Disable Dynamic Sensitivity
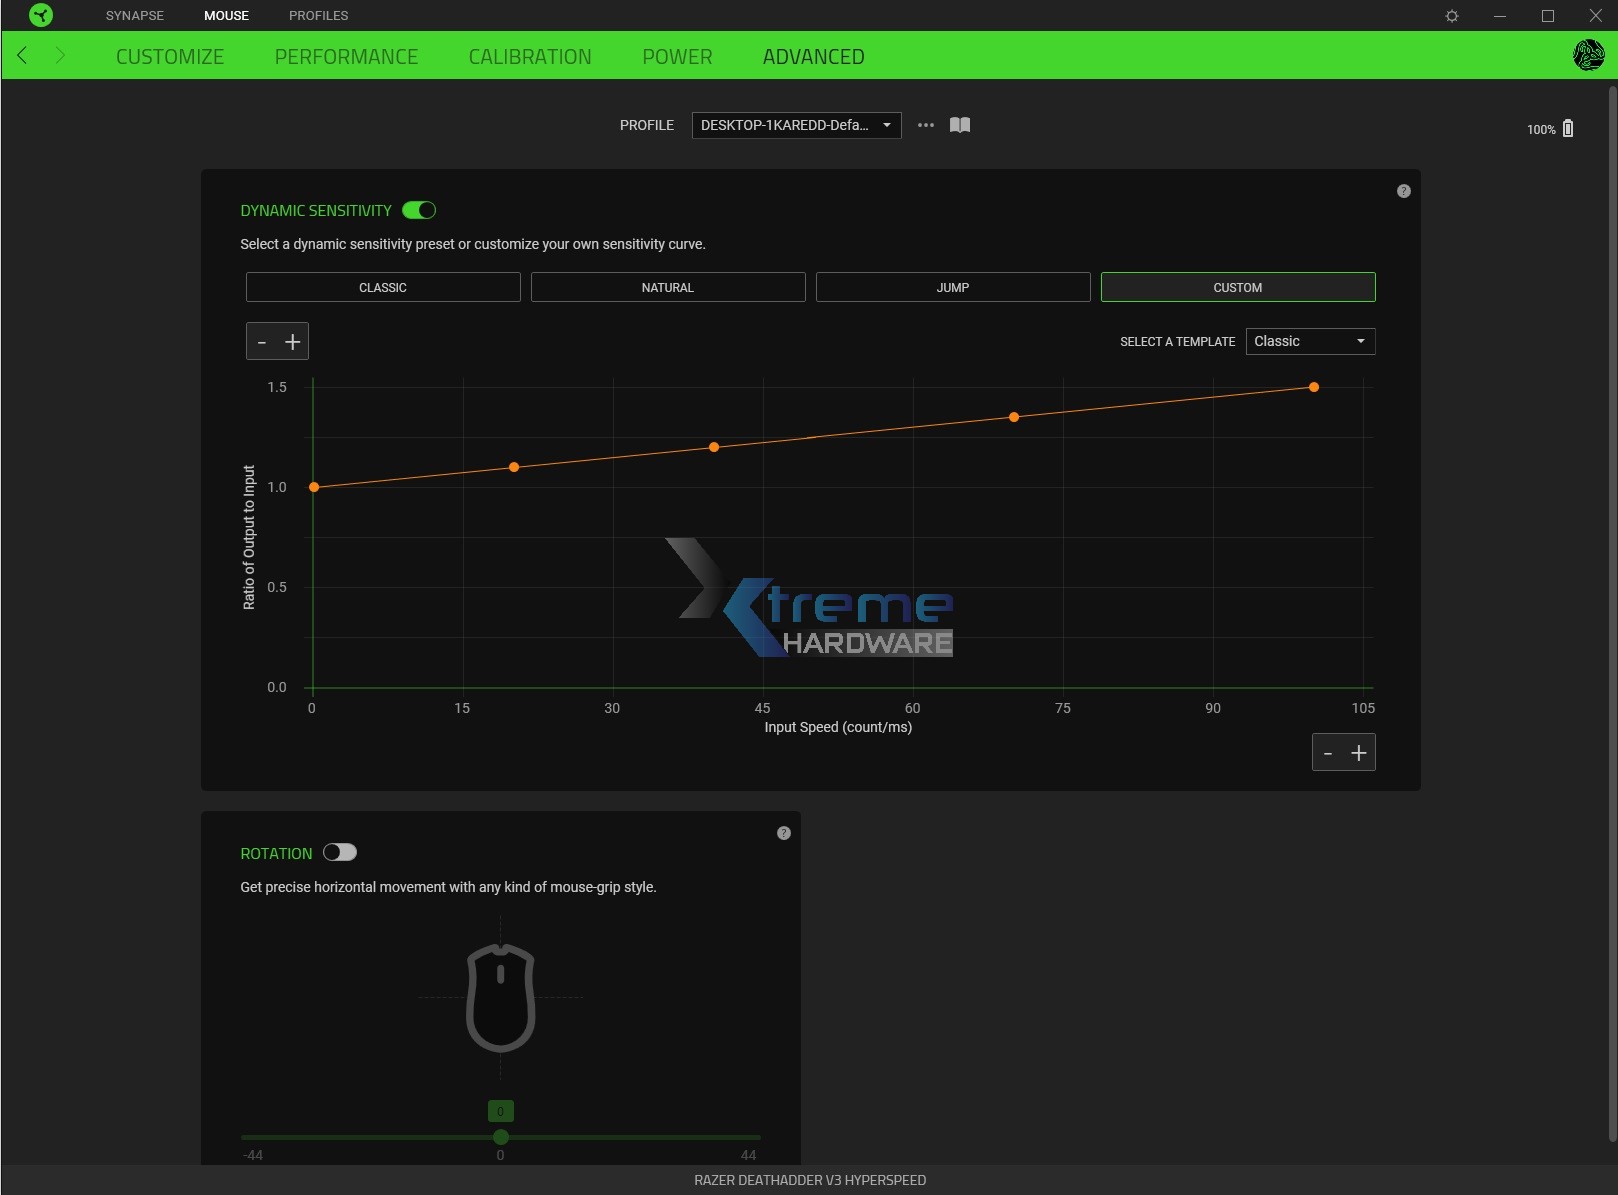Viewport: 1618px width, 1195px height. 420,210
